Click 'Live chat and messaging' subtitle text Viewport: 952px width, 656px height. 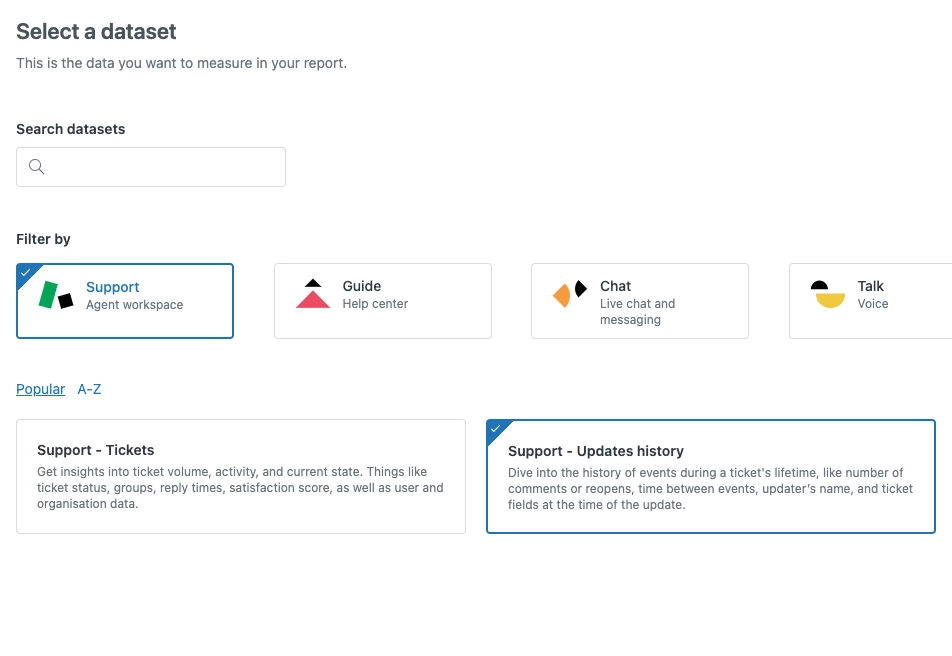(x=638, y=312)
